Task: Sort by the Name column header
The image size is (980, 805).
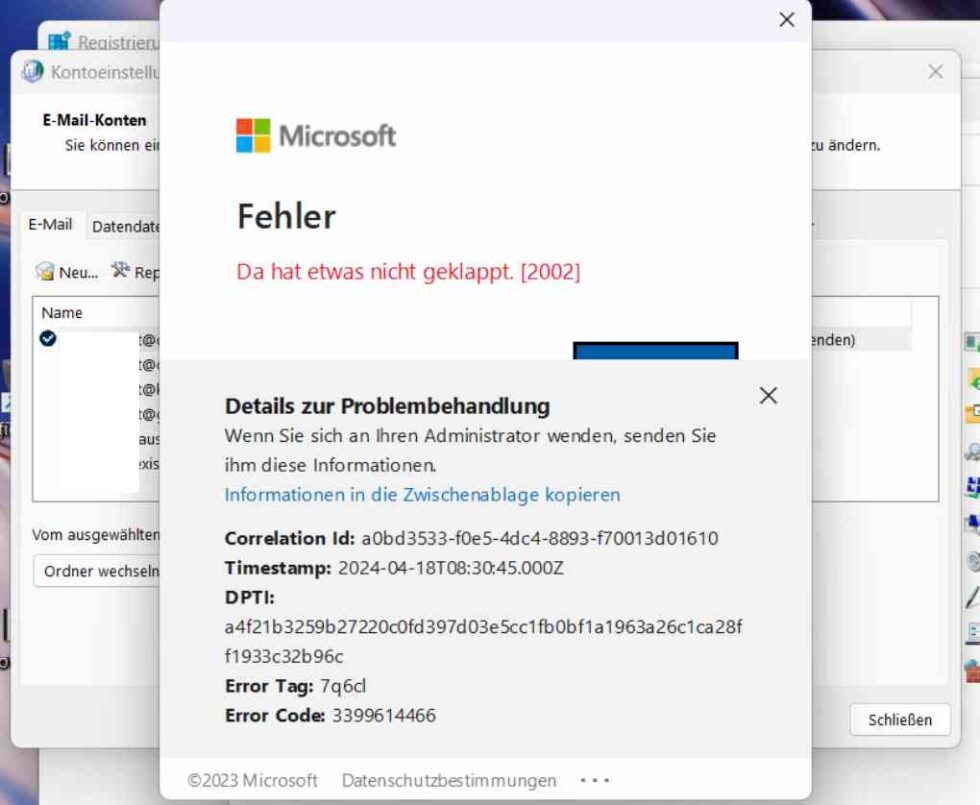Action: pyautogui.click(x=62, y=313)
